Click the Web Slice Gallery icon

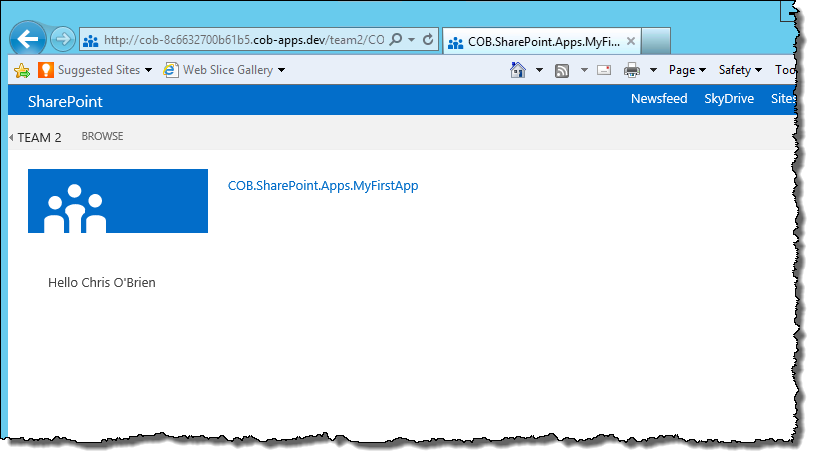[170, 70]
